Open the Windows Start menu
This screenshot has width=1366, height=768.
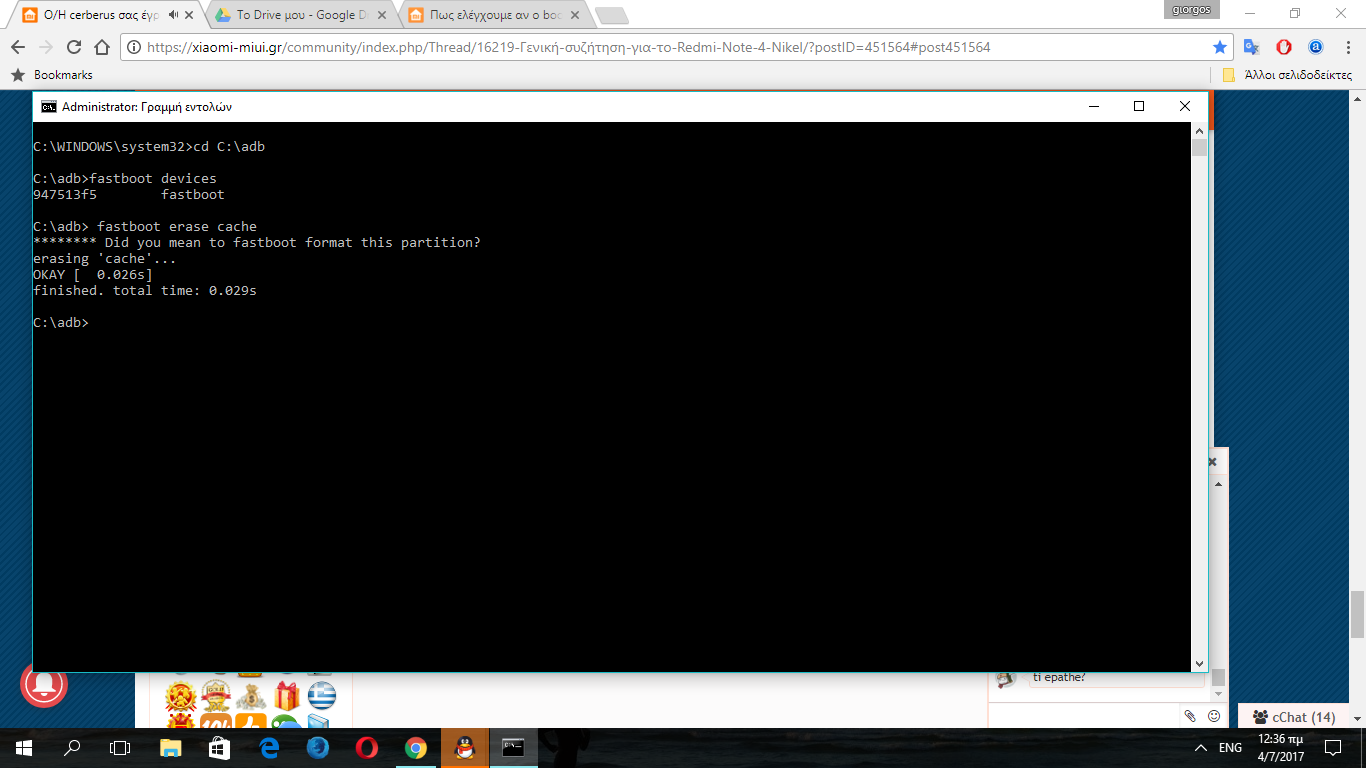coord(24,747)
